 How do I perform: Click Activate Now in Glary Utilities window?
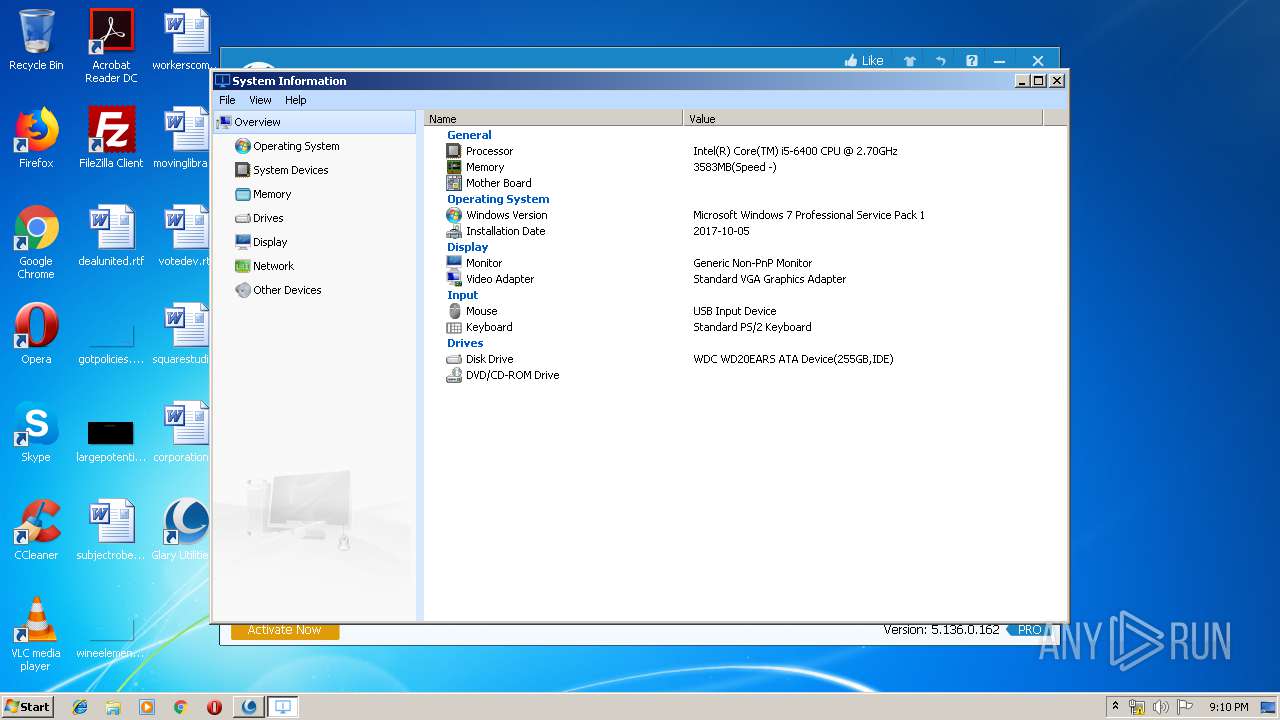[285, 630]
